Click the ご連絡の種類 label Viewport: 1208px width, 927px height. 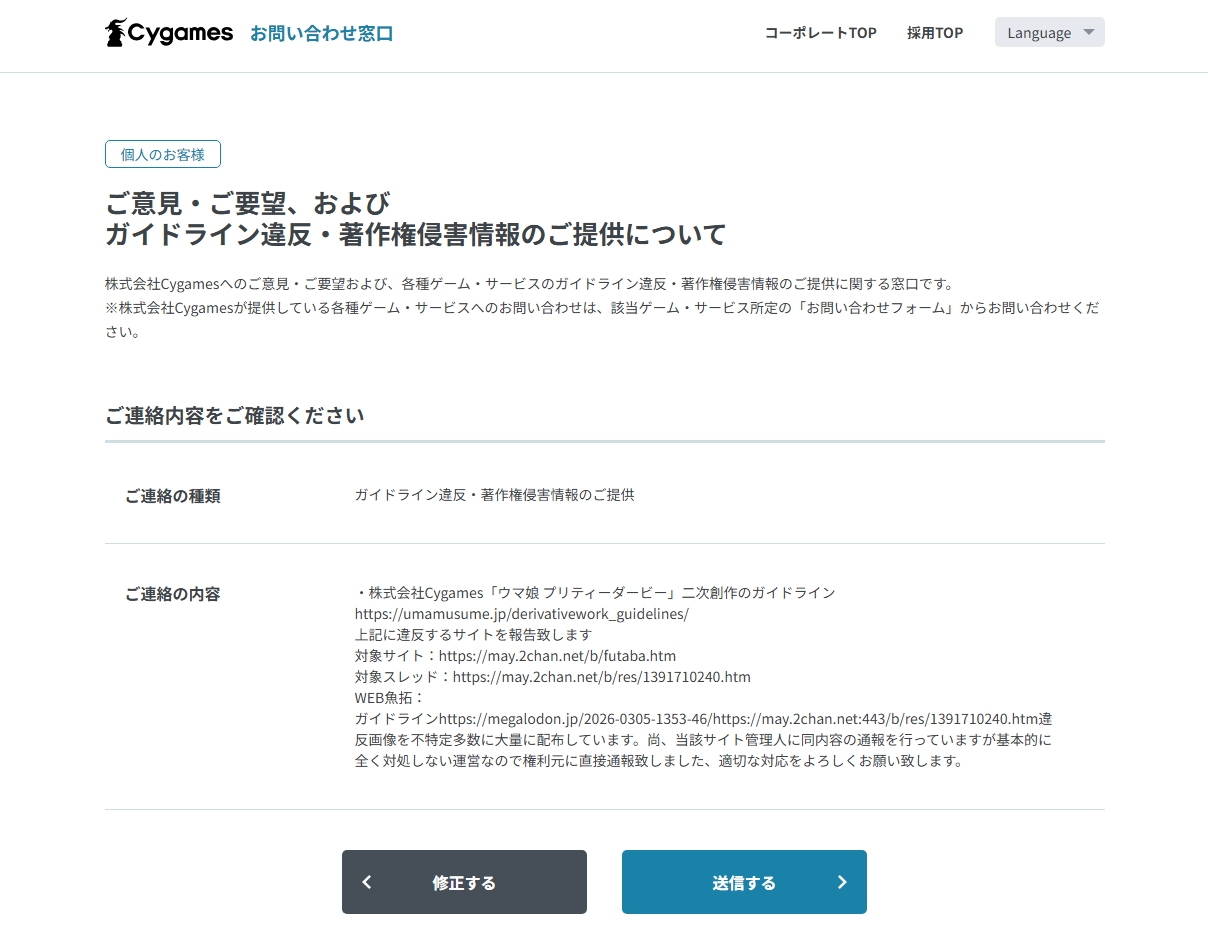coord(172,496)
